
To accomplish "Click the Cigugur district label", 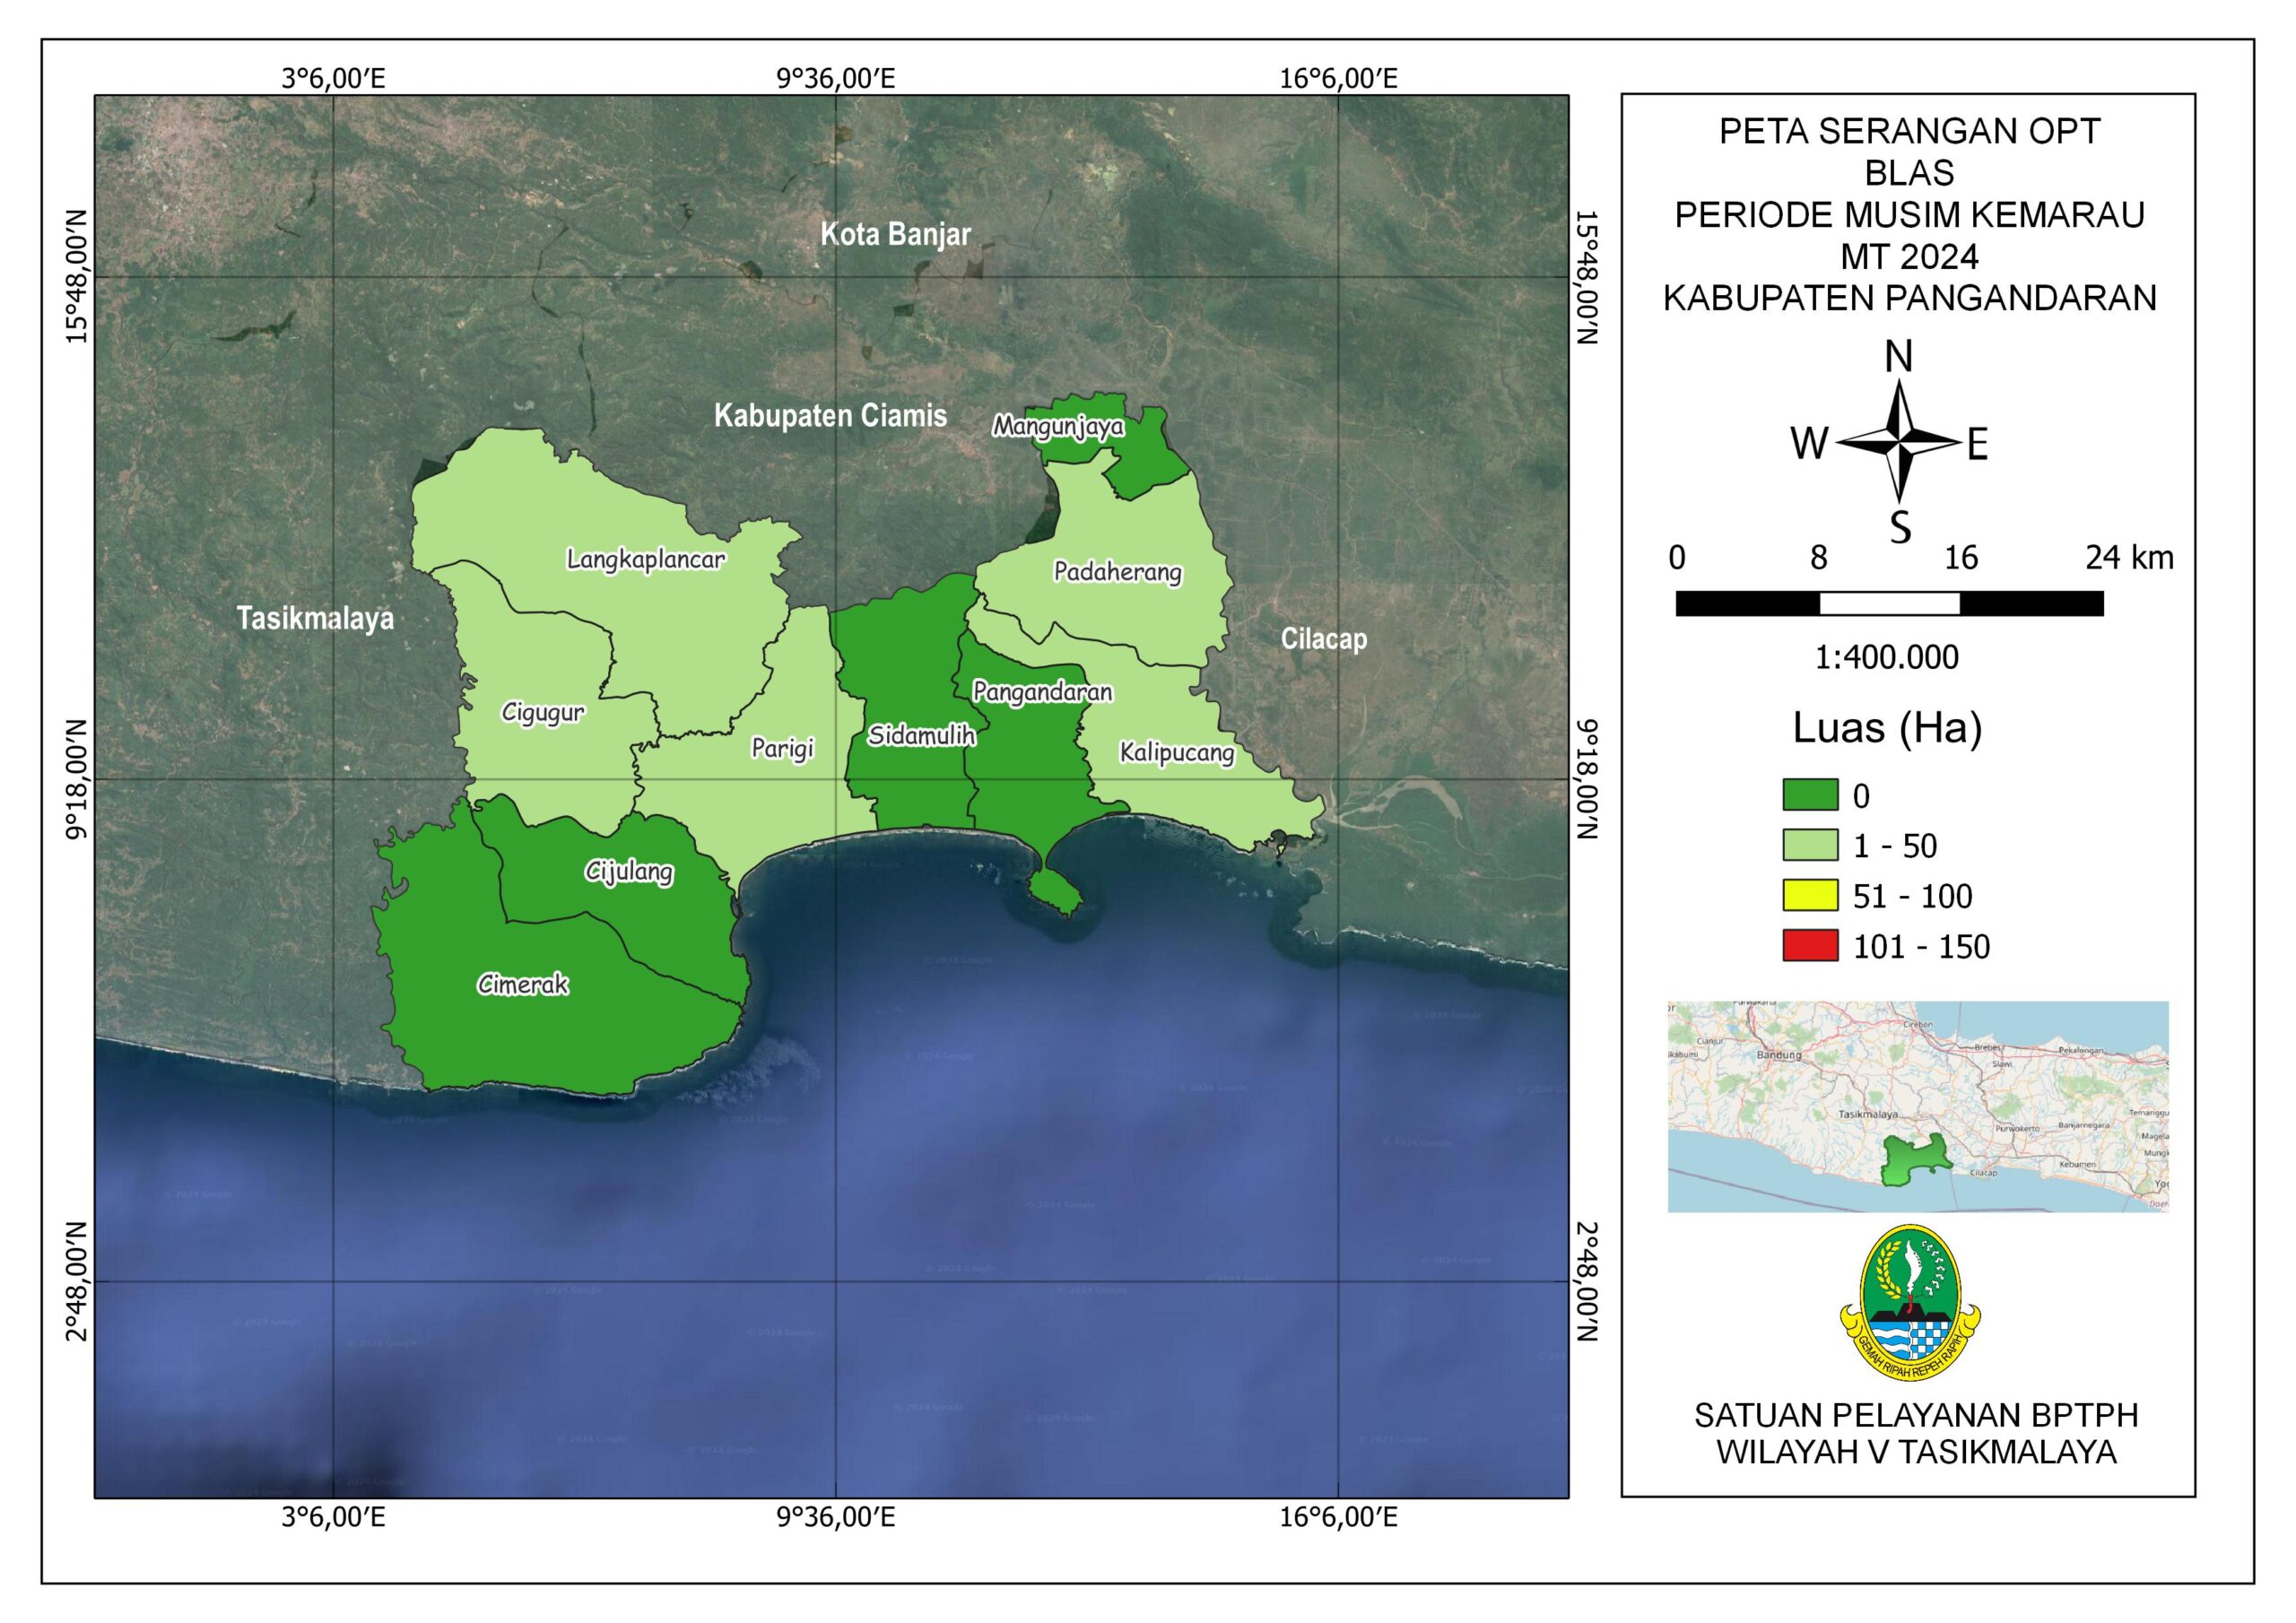I will (543, 713).
